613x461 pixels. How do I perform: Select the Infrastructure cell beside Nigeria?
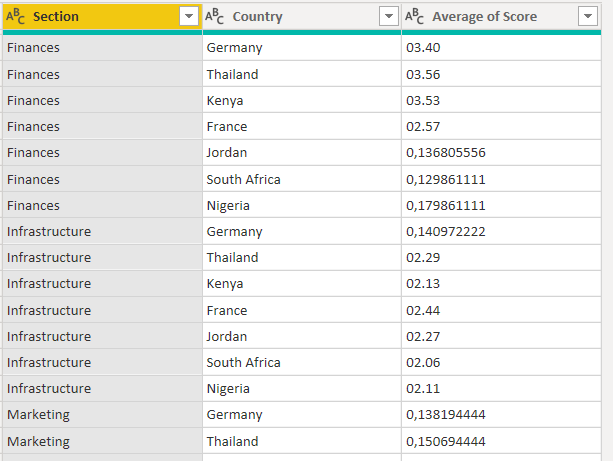click(x=102, y=389)
